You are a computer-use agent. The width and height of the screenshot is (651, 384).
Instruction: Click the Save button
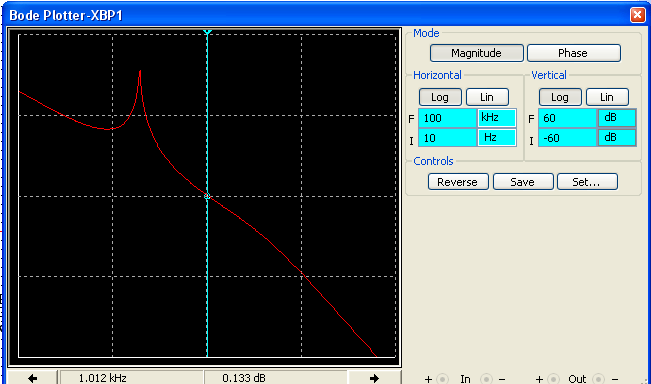pyautogui.click(x=523, y=182)
